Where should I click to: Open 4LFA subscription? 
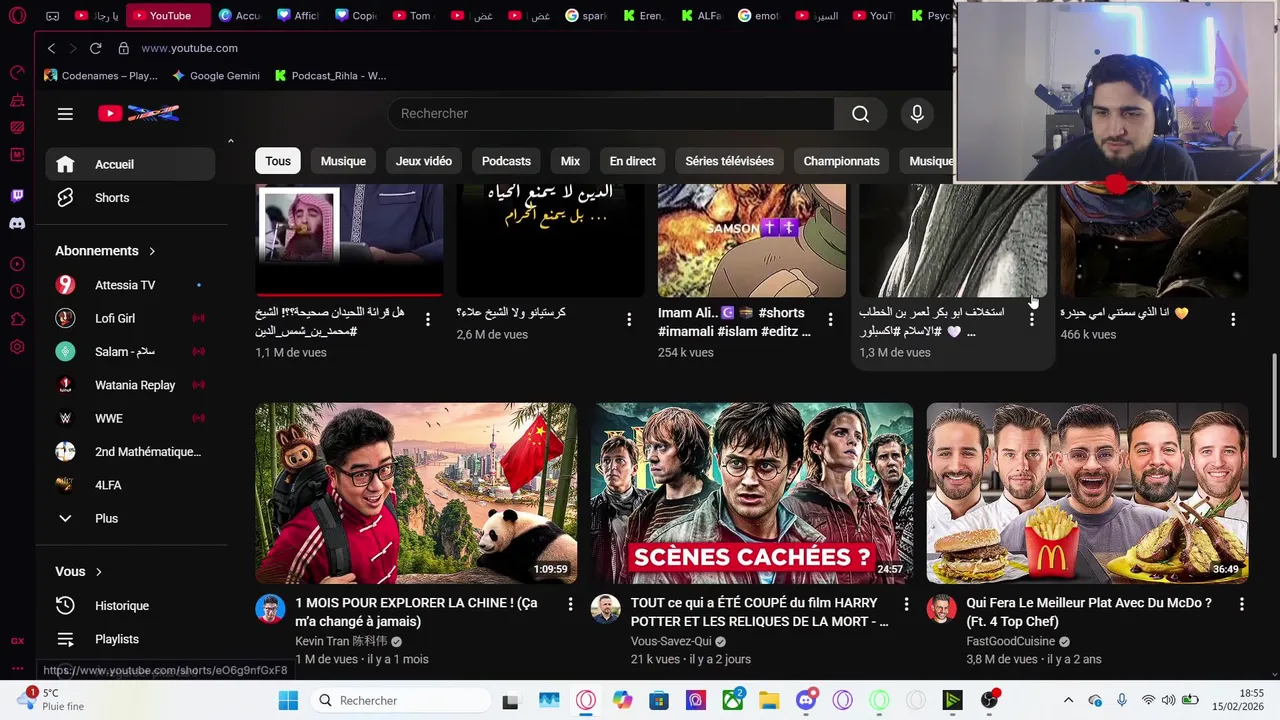130,485
